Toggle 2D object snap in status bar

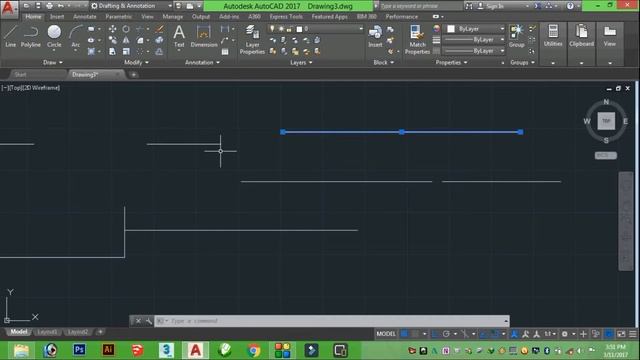(x=495, y=334)
